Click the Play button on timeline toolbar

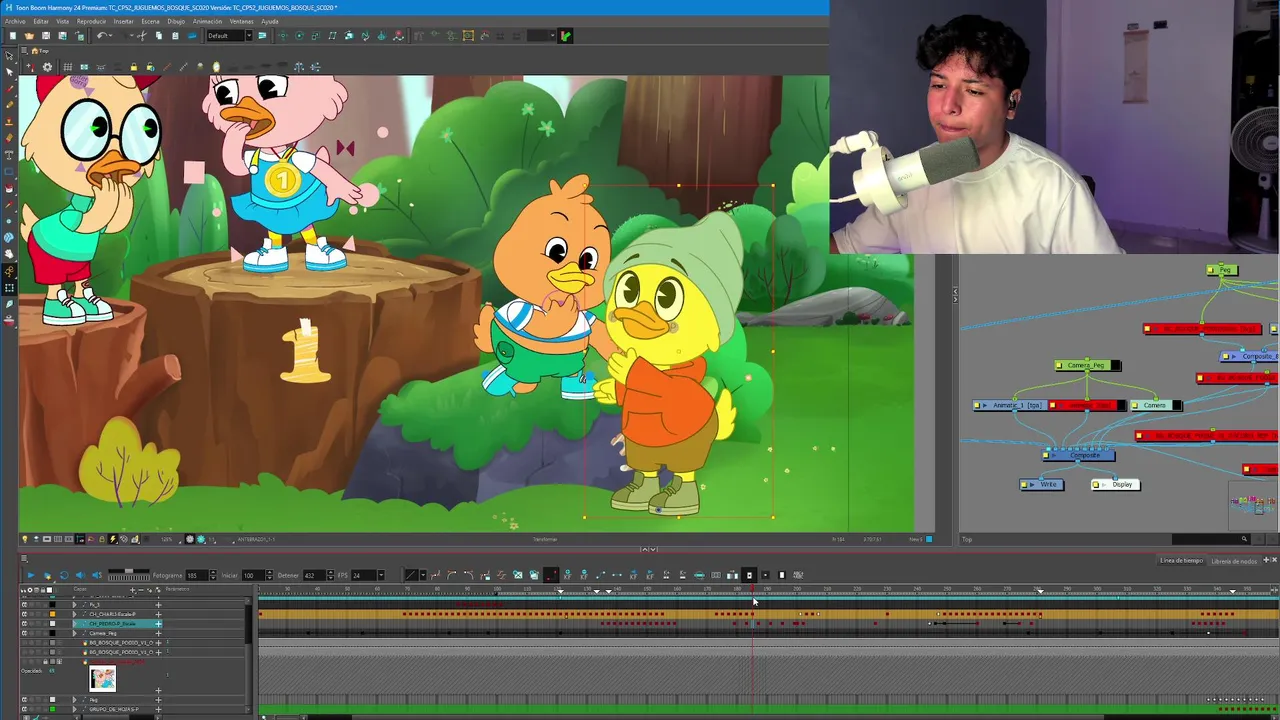[x=31, y=575]
